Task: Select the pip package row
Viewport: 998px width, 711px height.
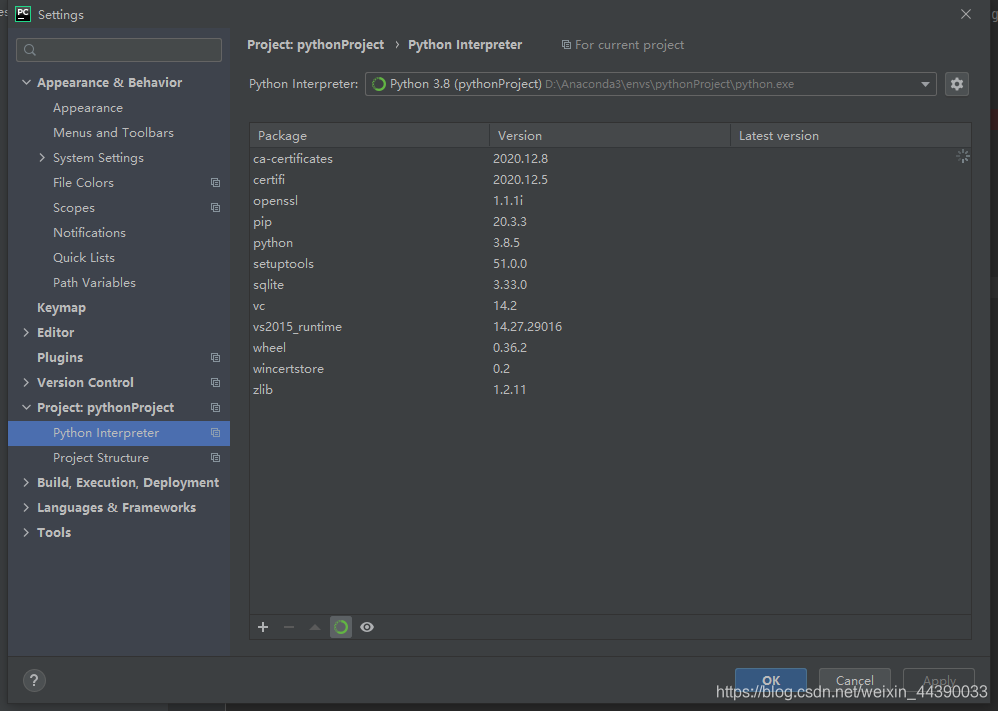Action: [610, 222]
